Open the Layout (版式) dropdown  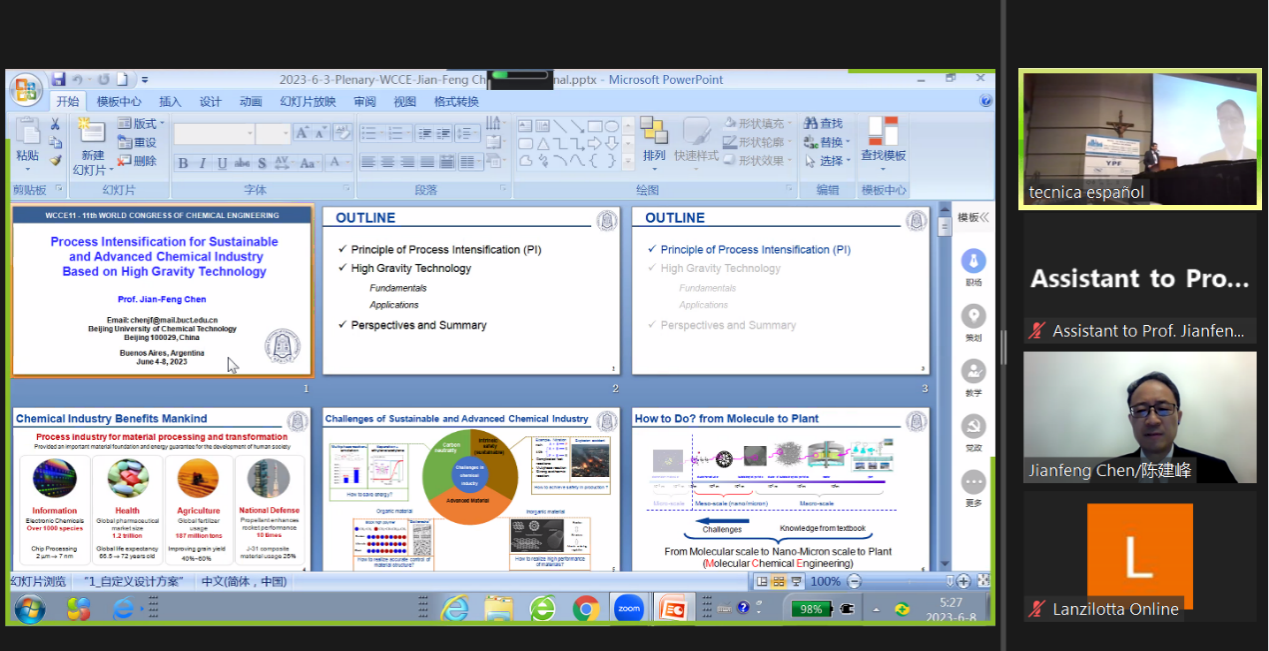[139, 124]
